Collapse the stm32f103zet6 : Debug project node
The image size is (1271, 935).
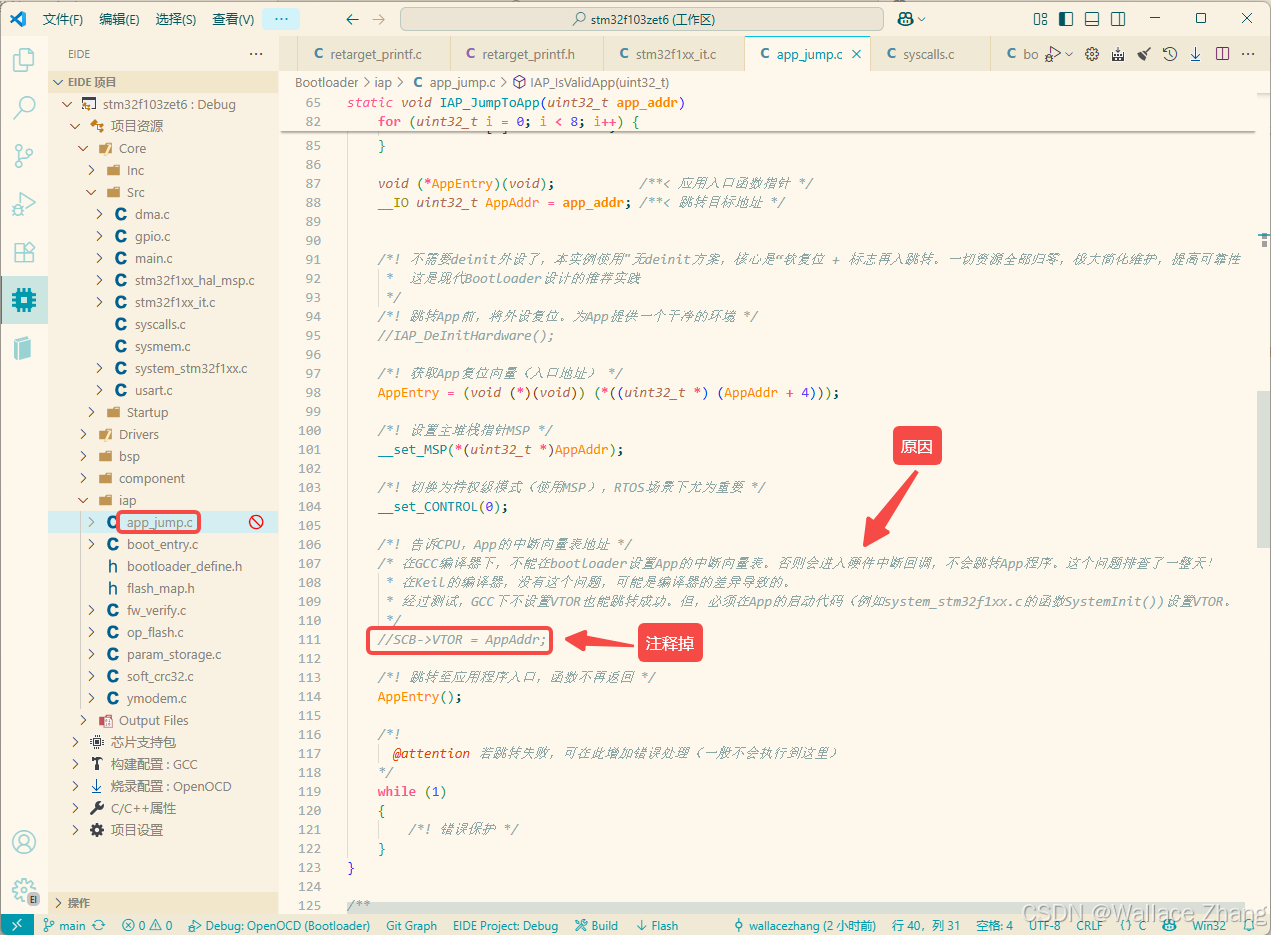[67, 104]
